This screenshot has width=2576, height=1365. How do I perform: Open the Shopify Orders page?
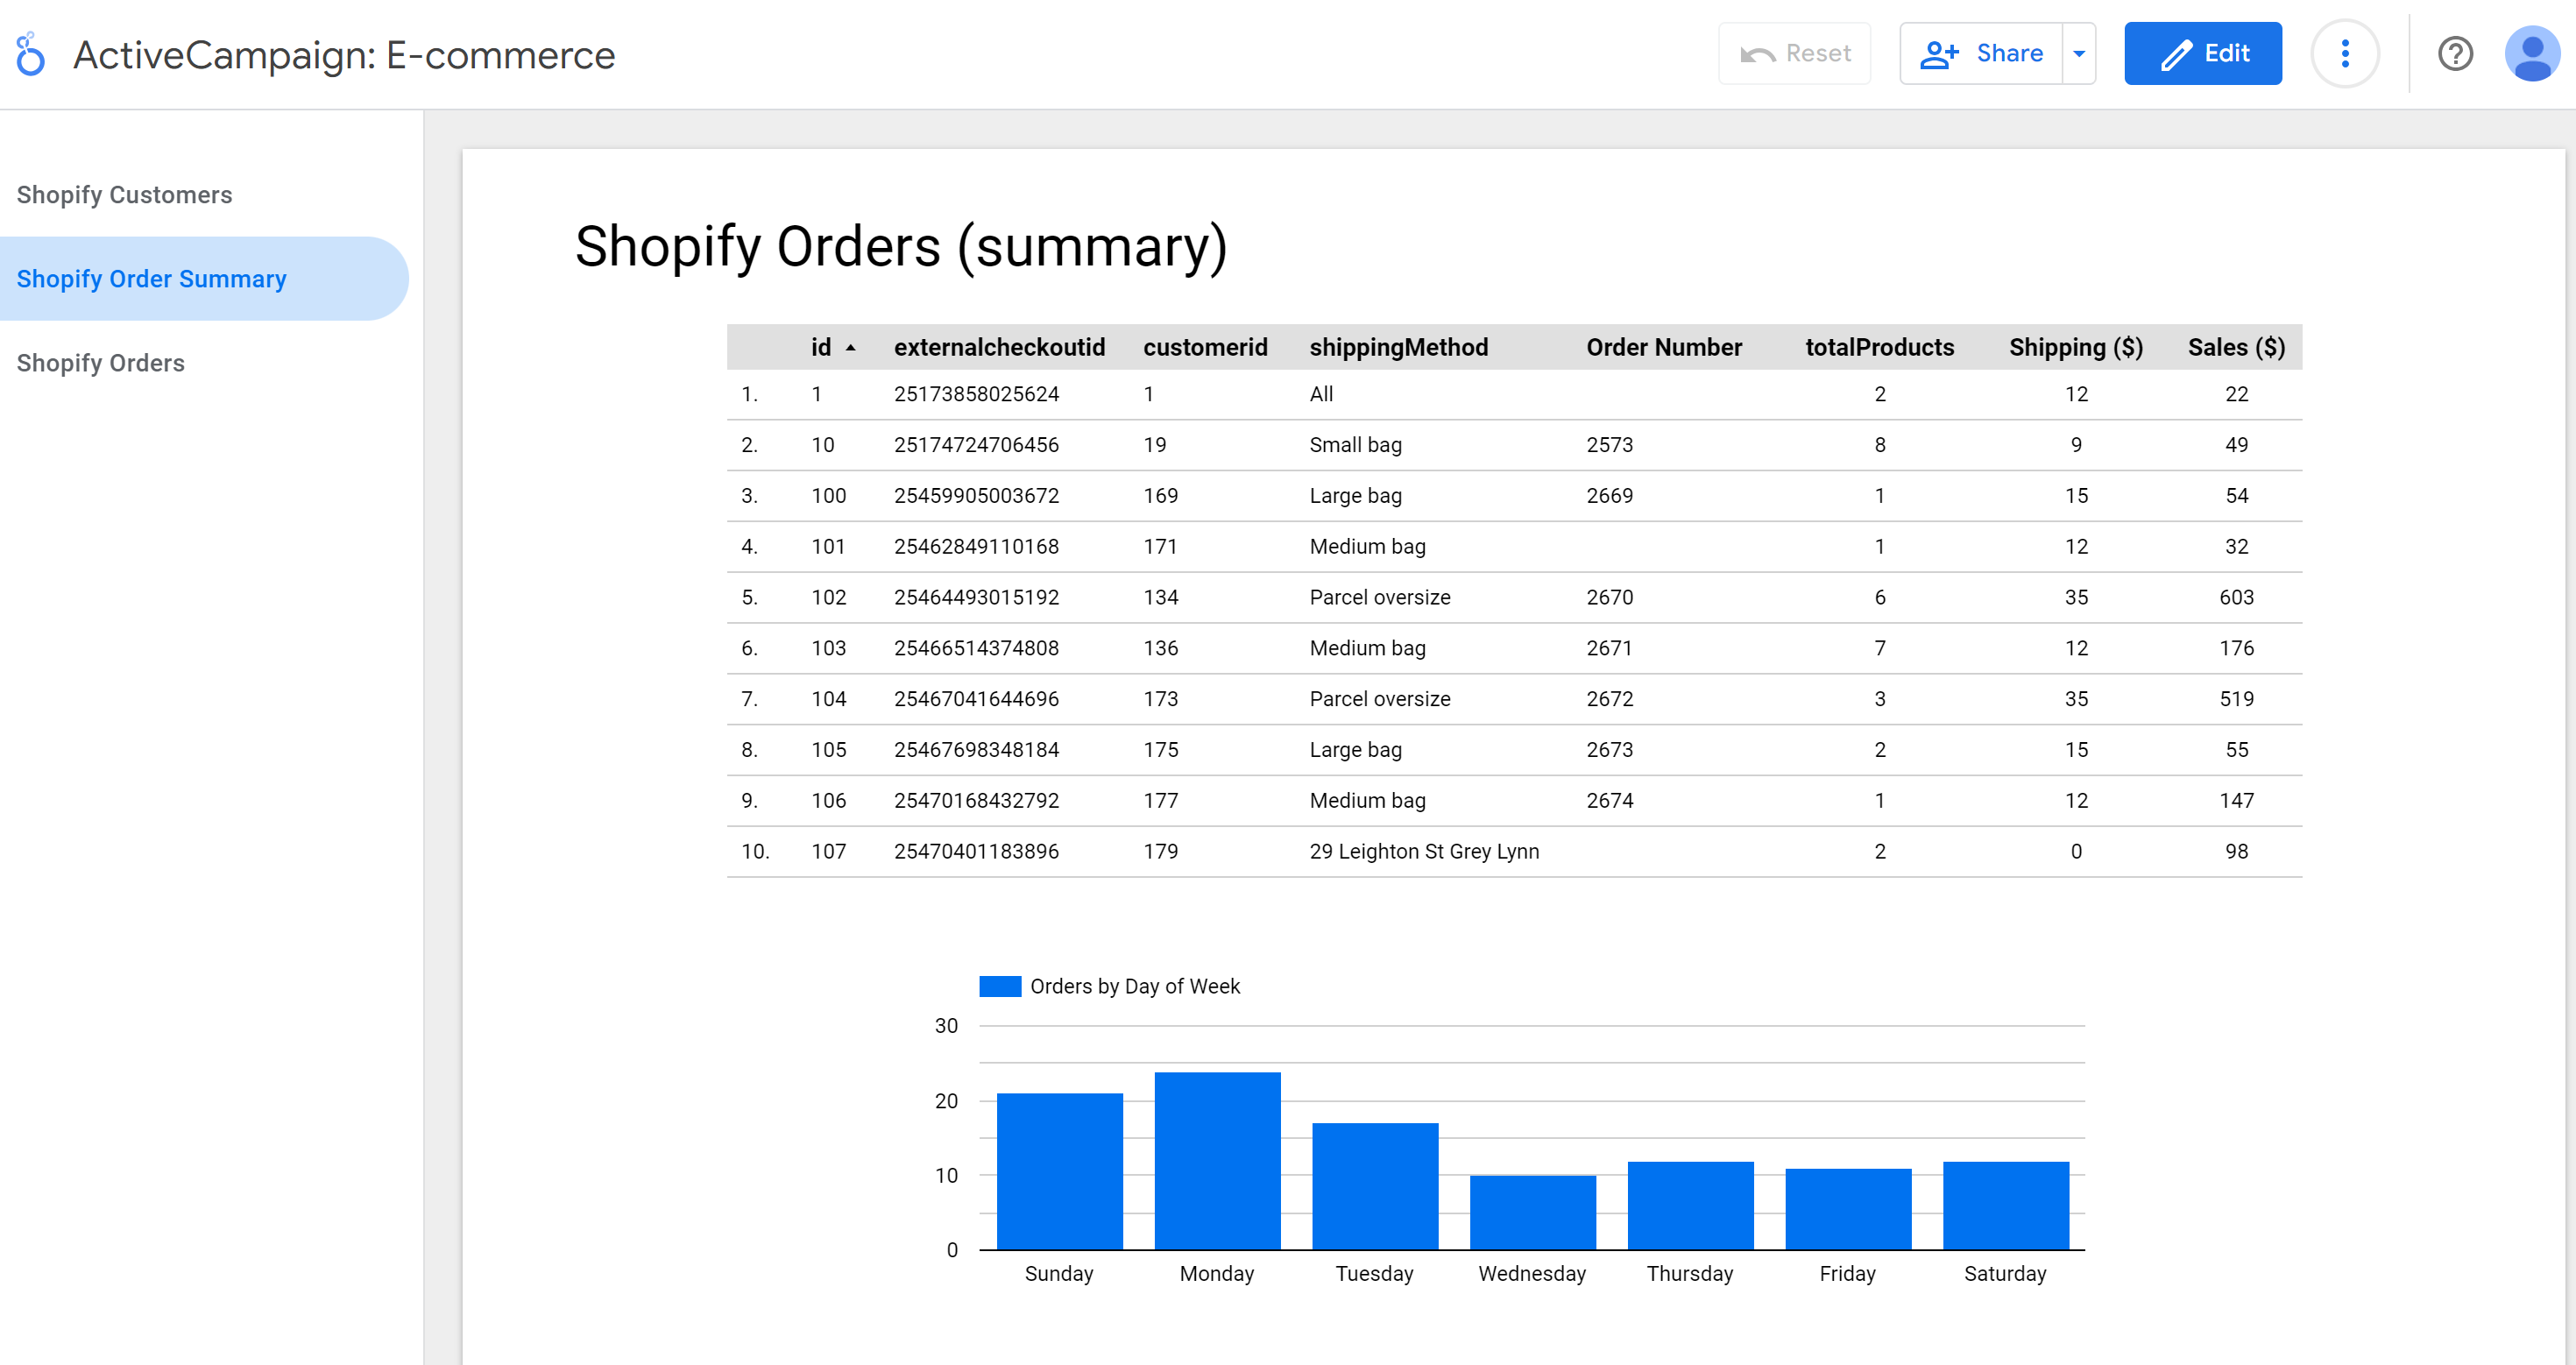tap(100, 363)
